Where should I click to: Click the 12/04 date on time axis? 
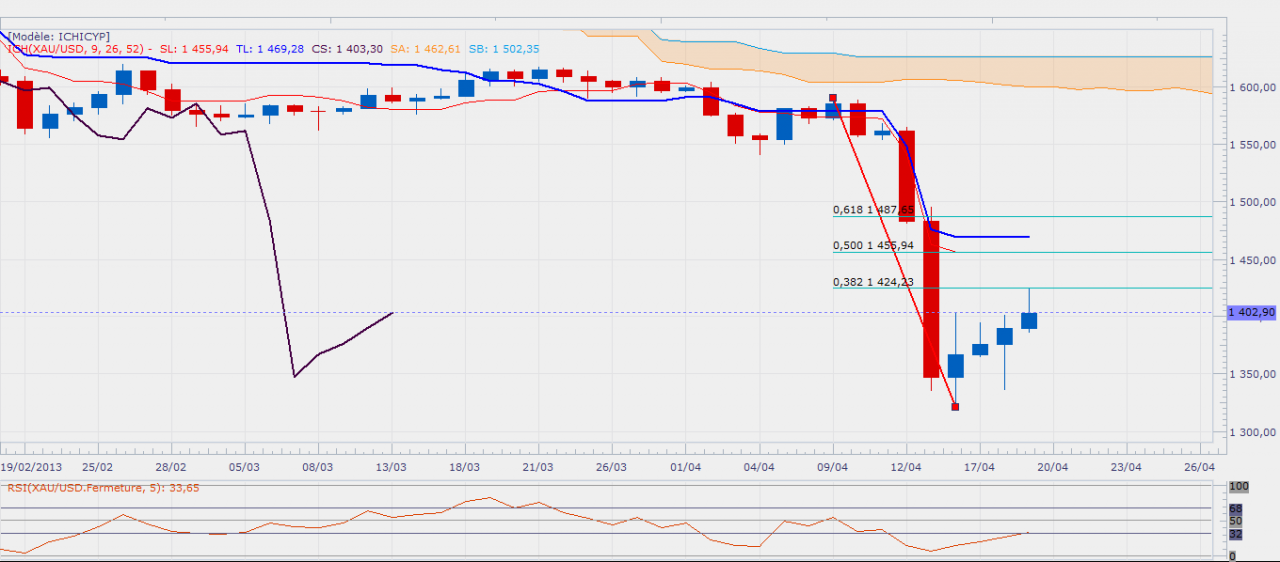906,466
